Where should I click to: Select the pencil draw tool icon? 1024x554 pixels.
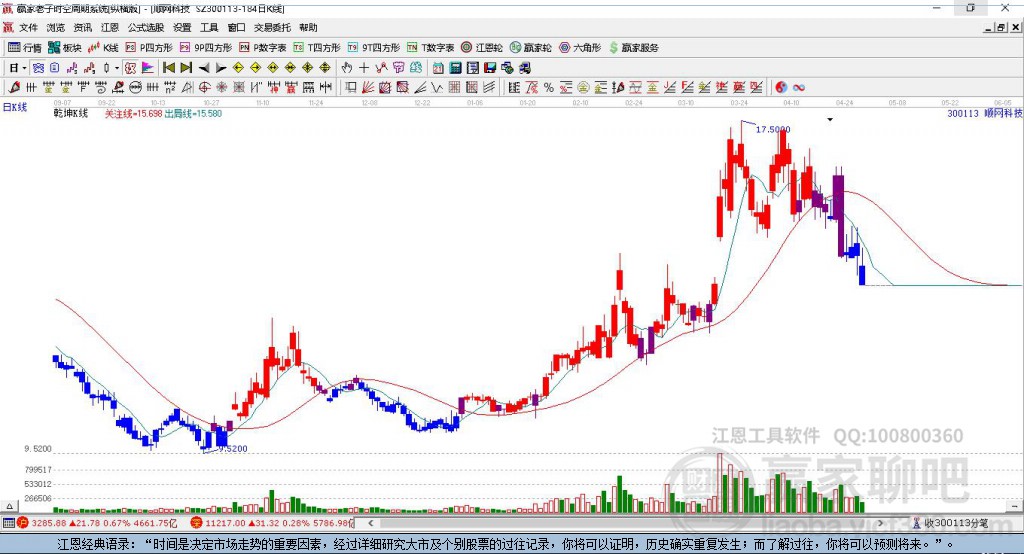tap(14, 87)
